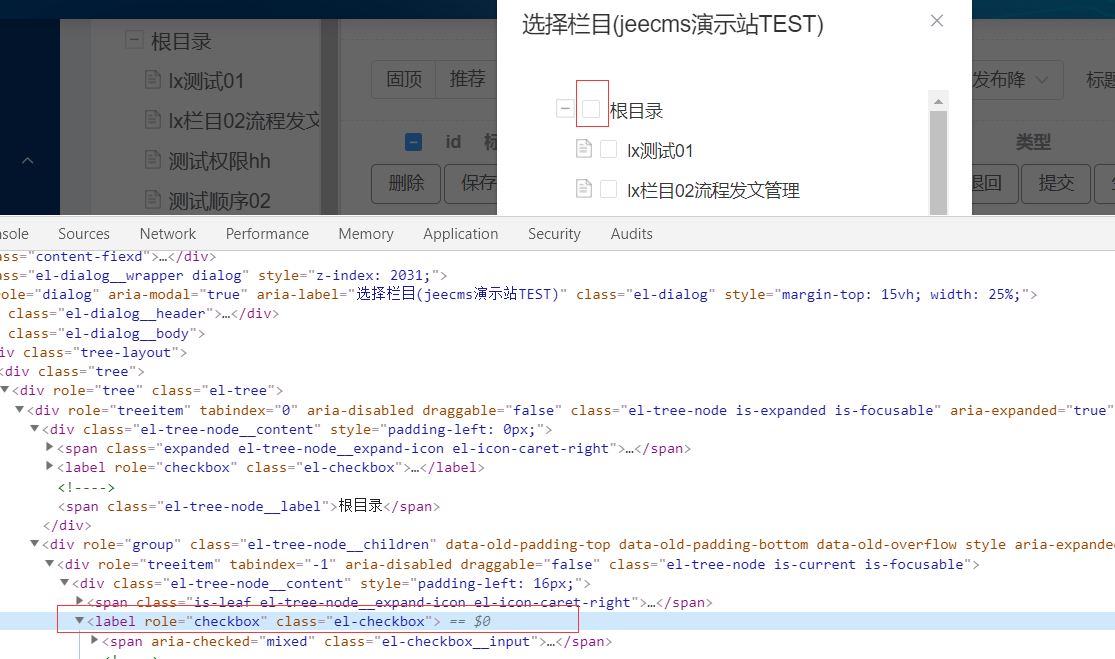
Task: Toggle the select-all checkbox beside id column
Action: click(413, 142)
